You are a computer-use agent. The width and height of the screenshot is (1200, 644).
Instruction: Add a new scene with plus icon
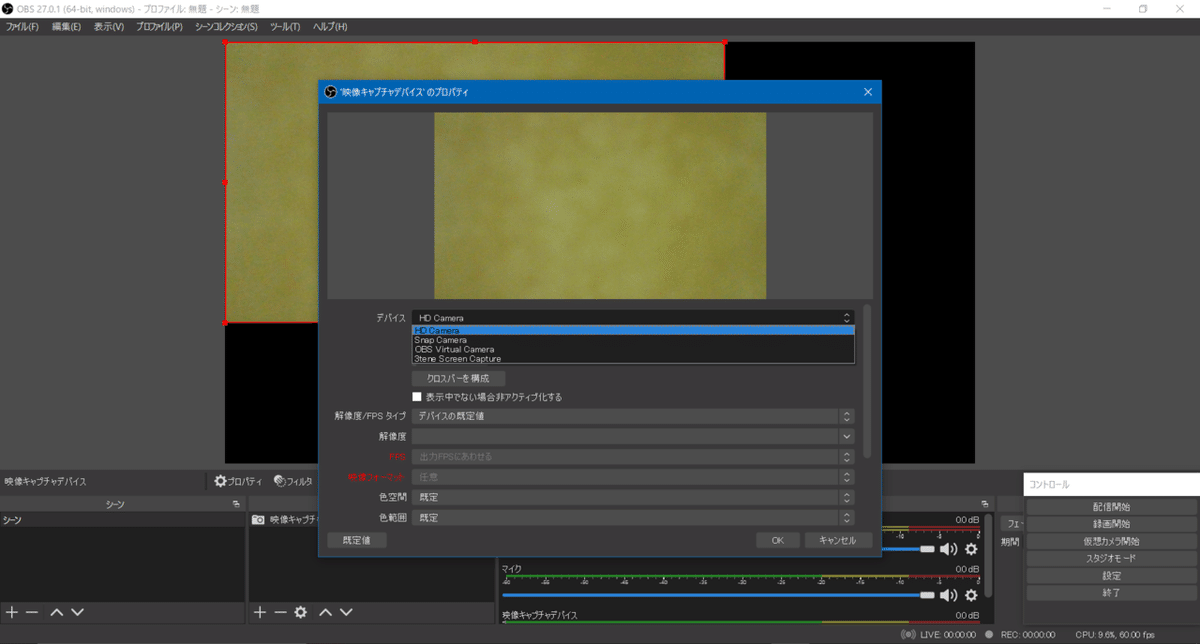pyautogui.click(x=12, y=612)
